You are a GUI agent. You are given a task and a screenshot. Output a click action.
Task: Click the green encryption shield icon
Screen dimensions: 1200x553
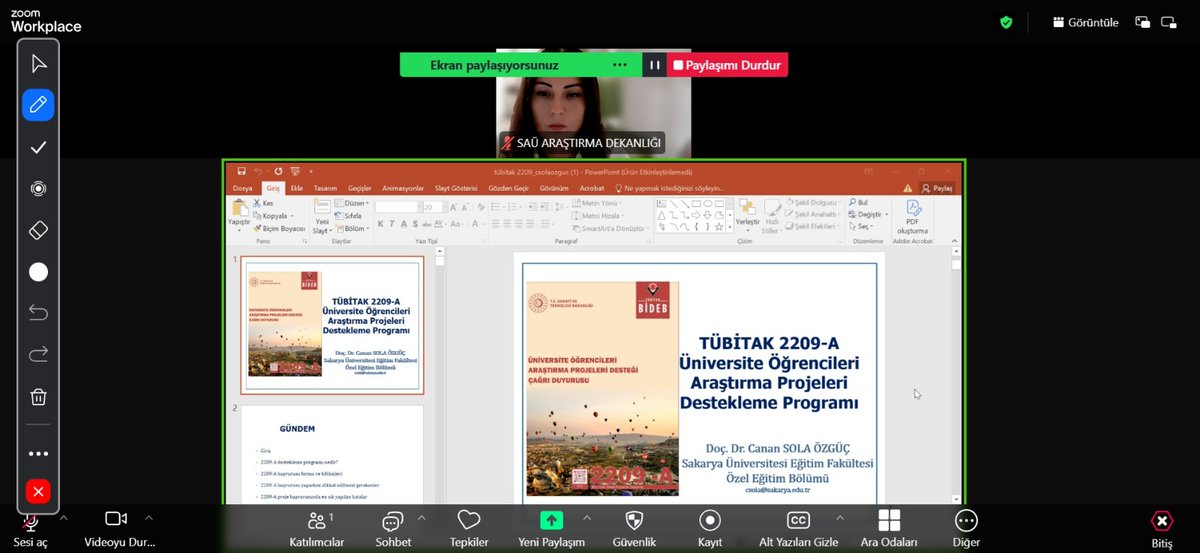[1007, 22]
